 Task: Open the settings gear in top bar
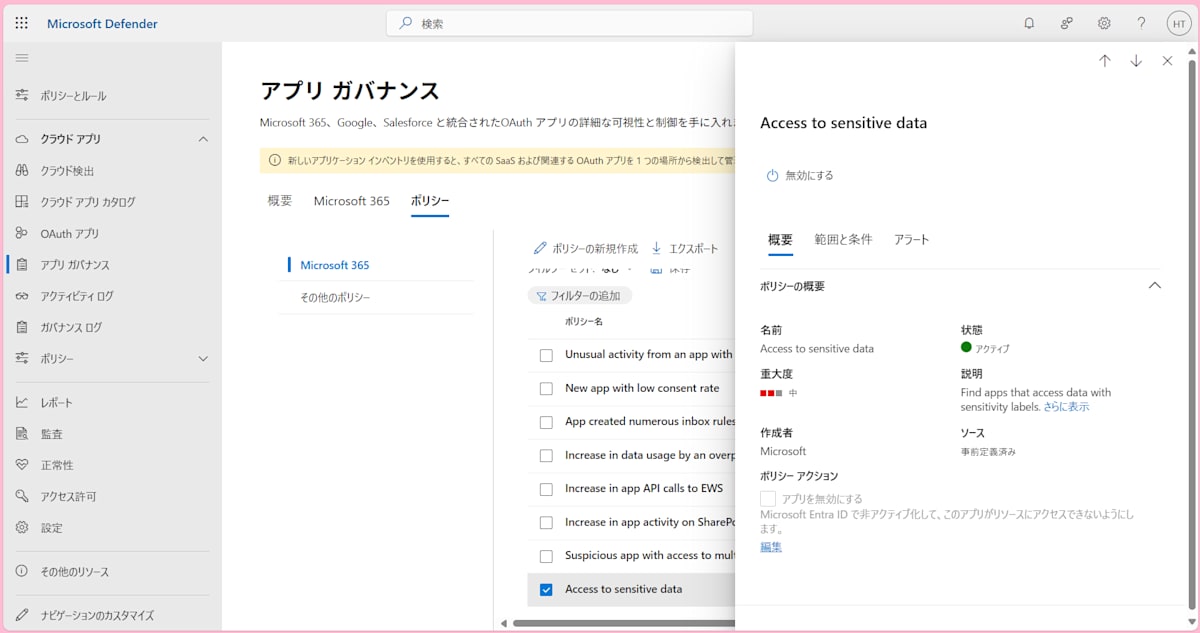point(1104,23)
